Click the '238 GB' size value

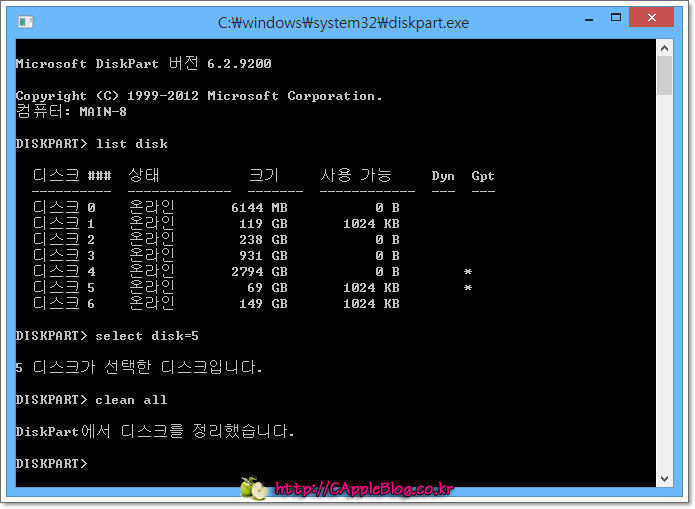tap(263, 239)
